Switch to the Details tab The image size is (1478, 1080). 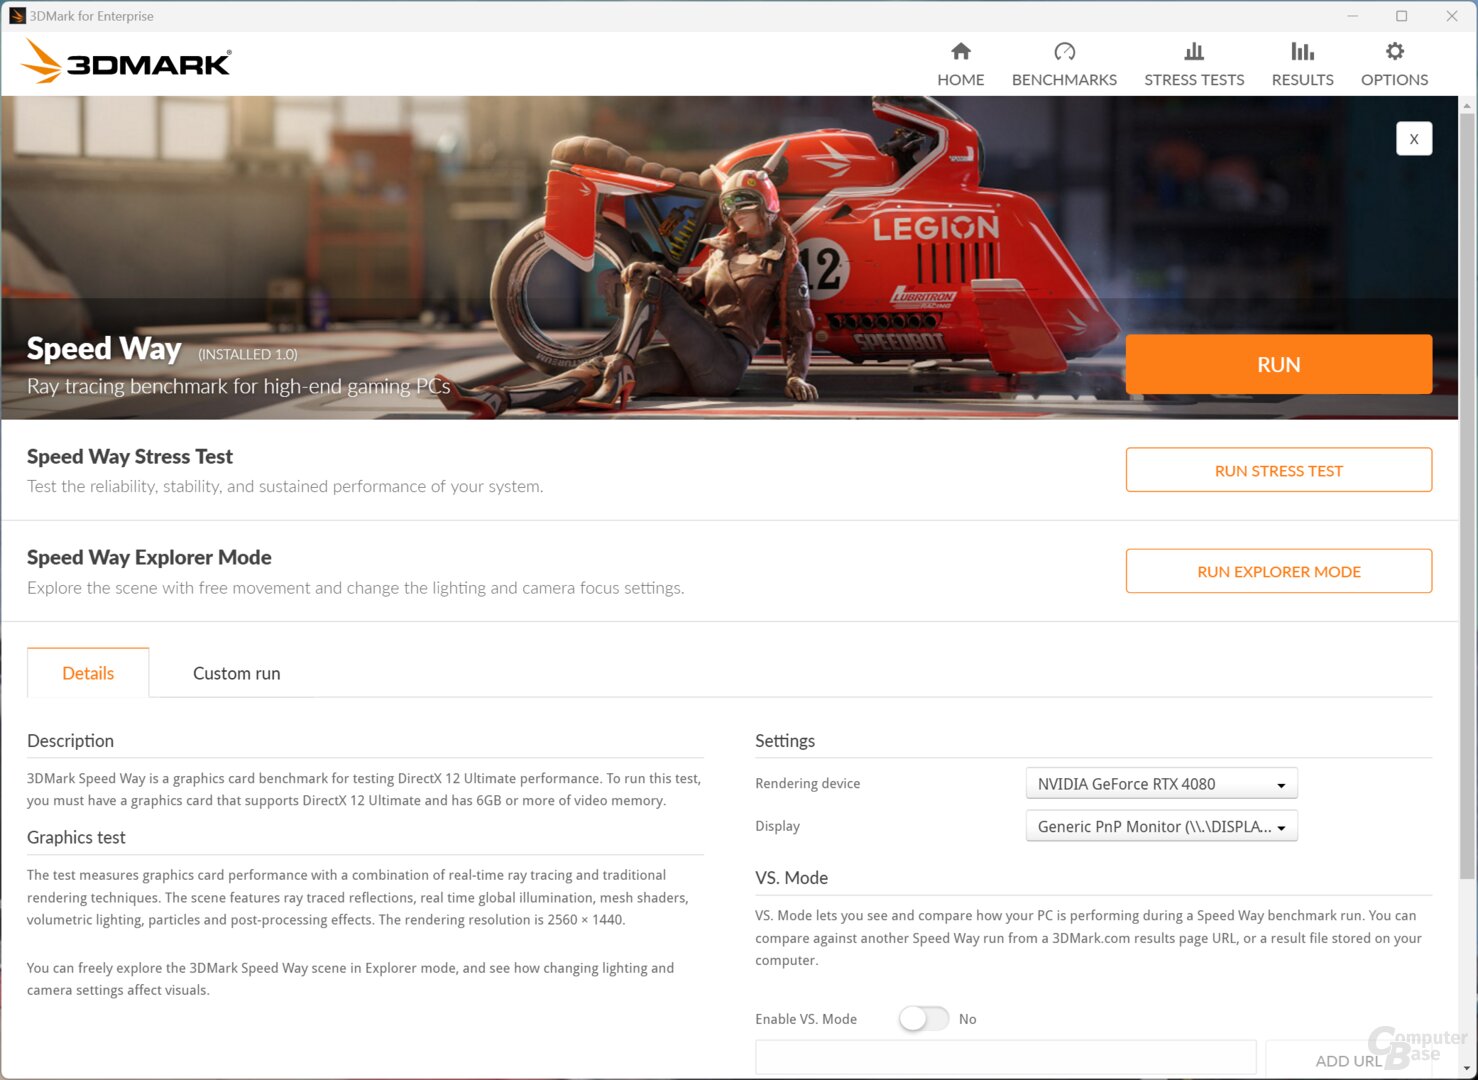pos(88,673)
